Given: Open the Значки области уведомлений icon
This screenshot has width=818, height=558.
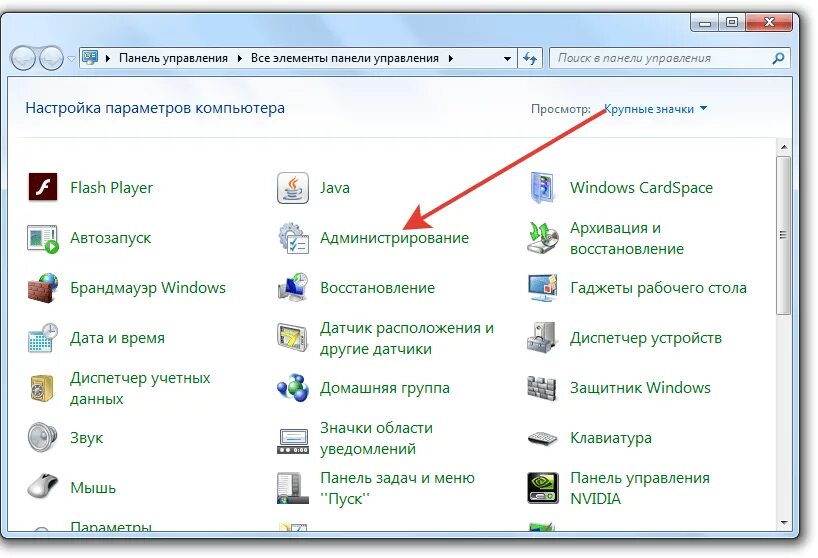Looking at the screenshot, I should click(293, 441).
